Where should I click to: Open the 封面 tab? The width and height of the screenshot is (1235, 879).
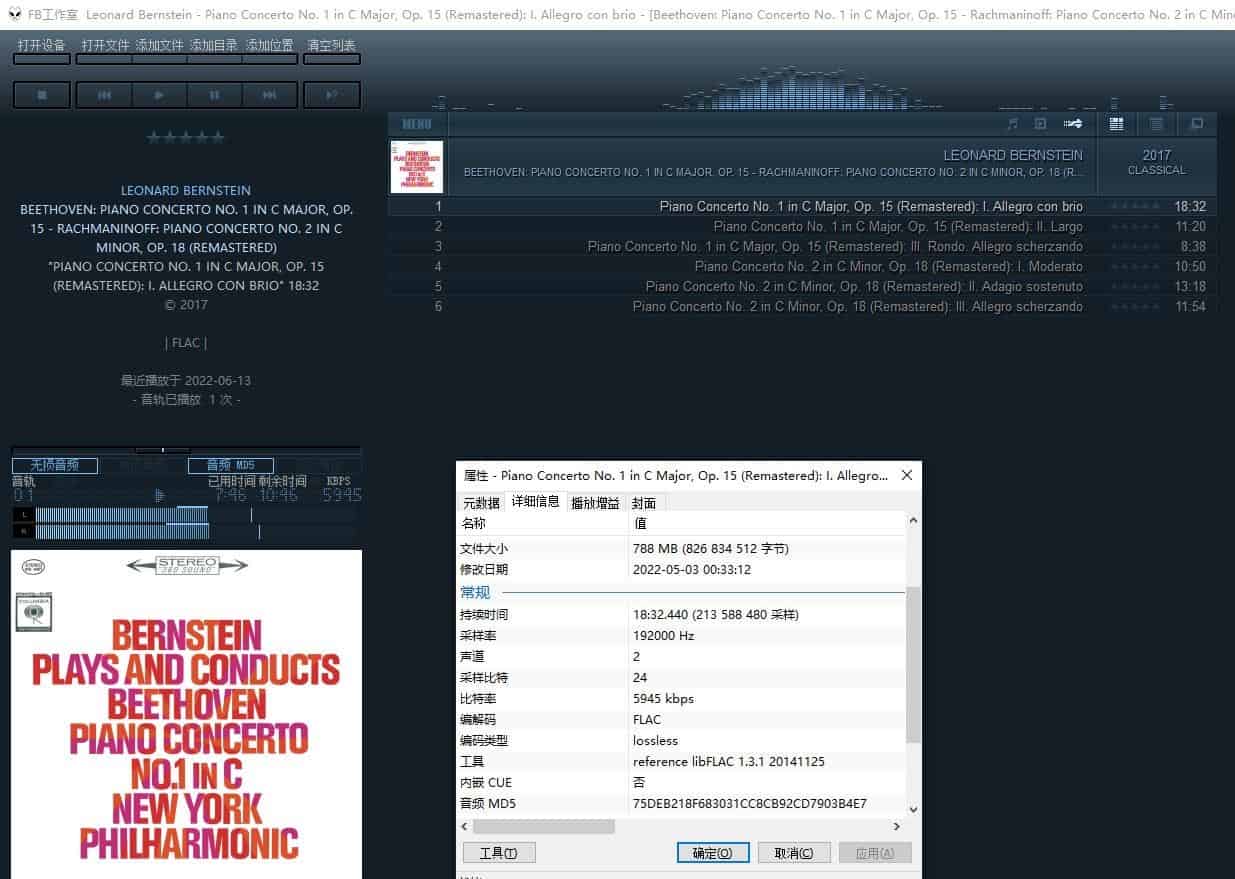[644, 503]
